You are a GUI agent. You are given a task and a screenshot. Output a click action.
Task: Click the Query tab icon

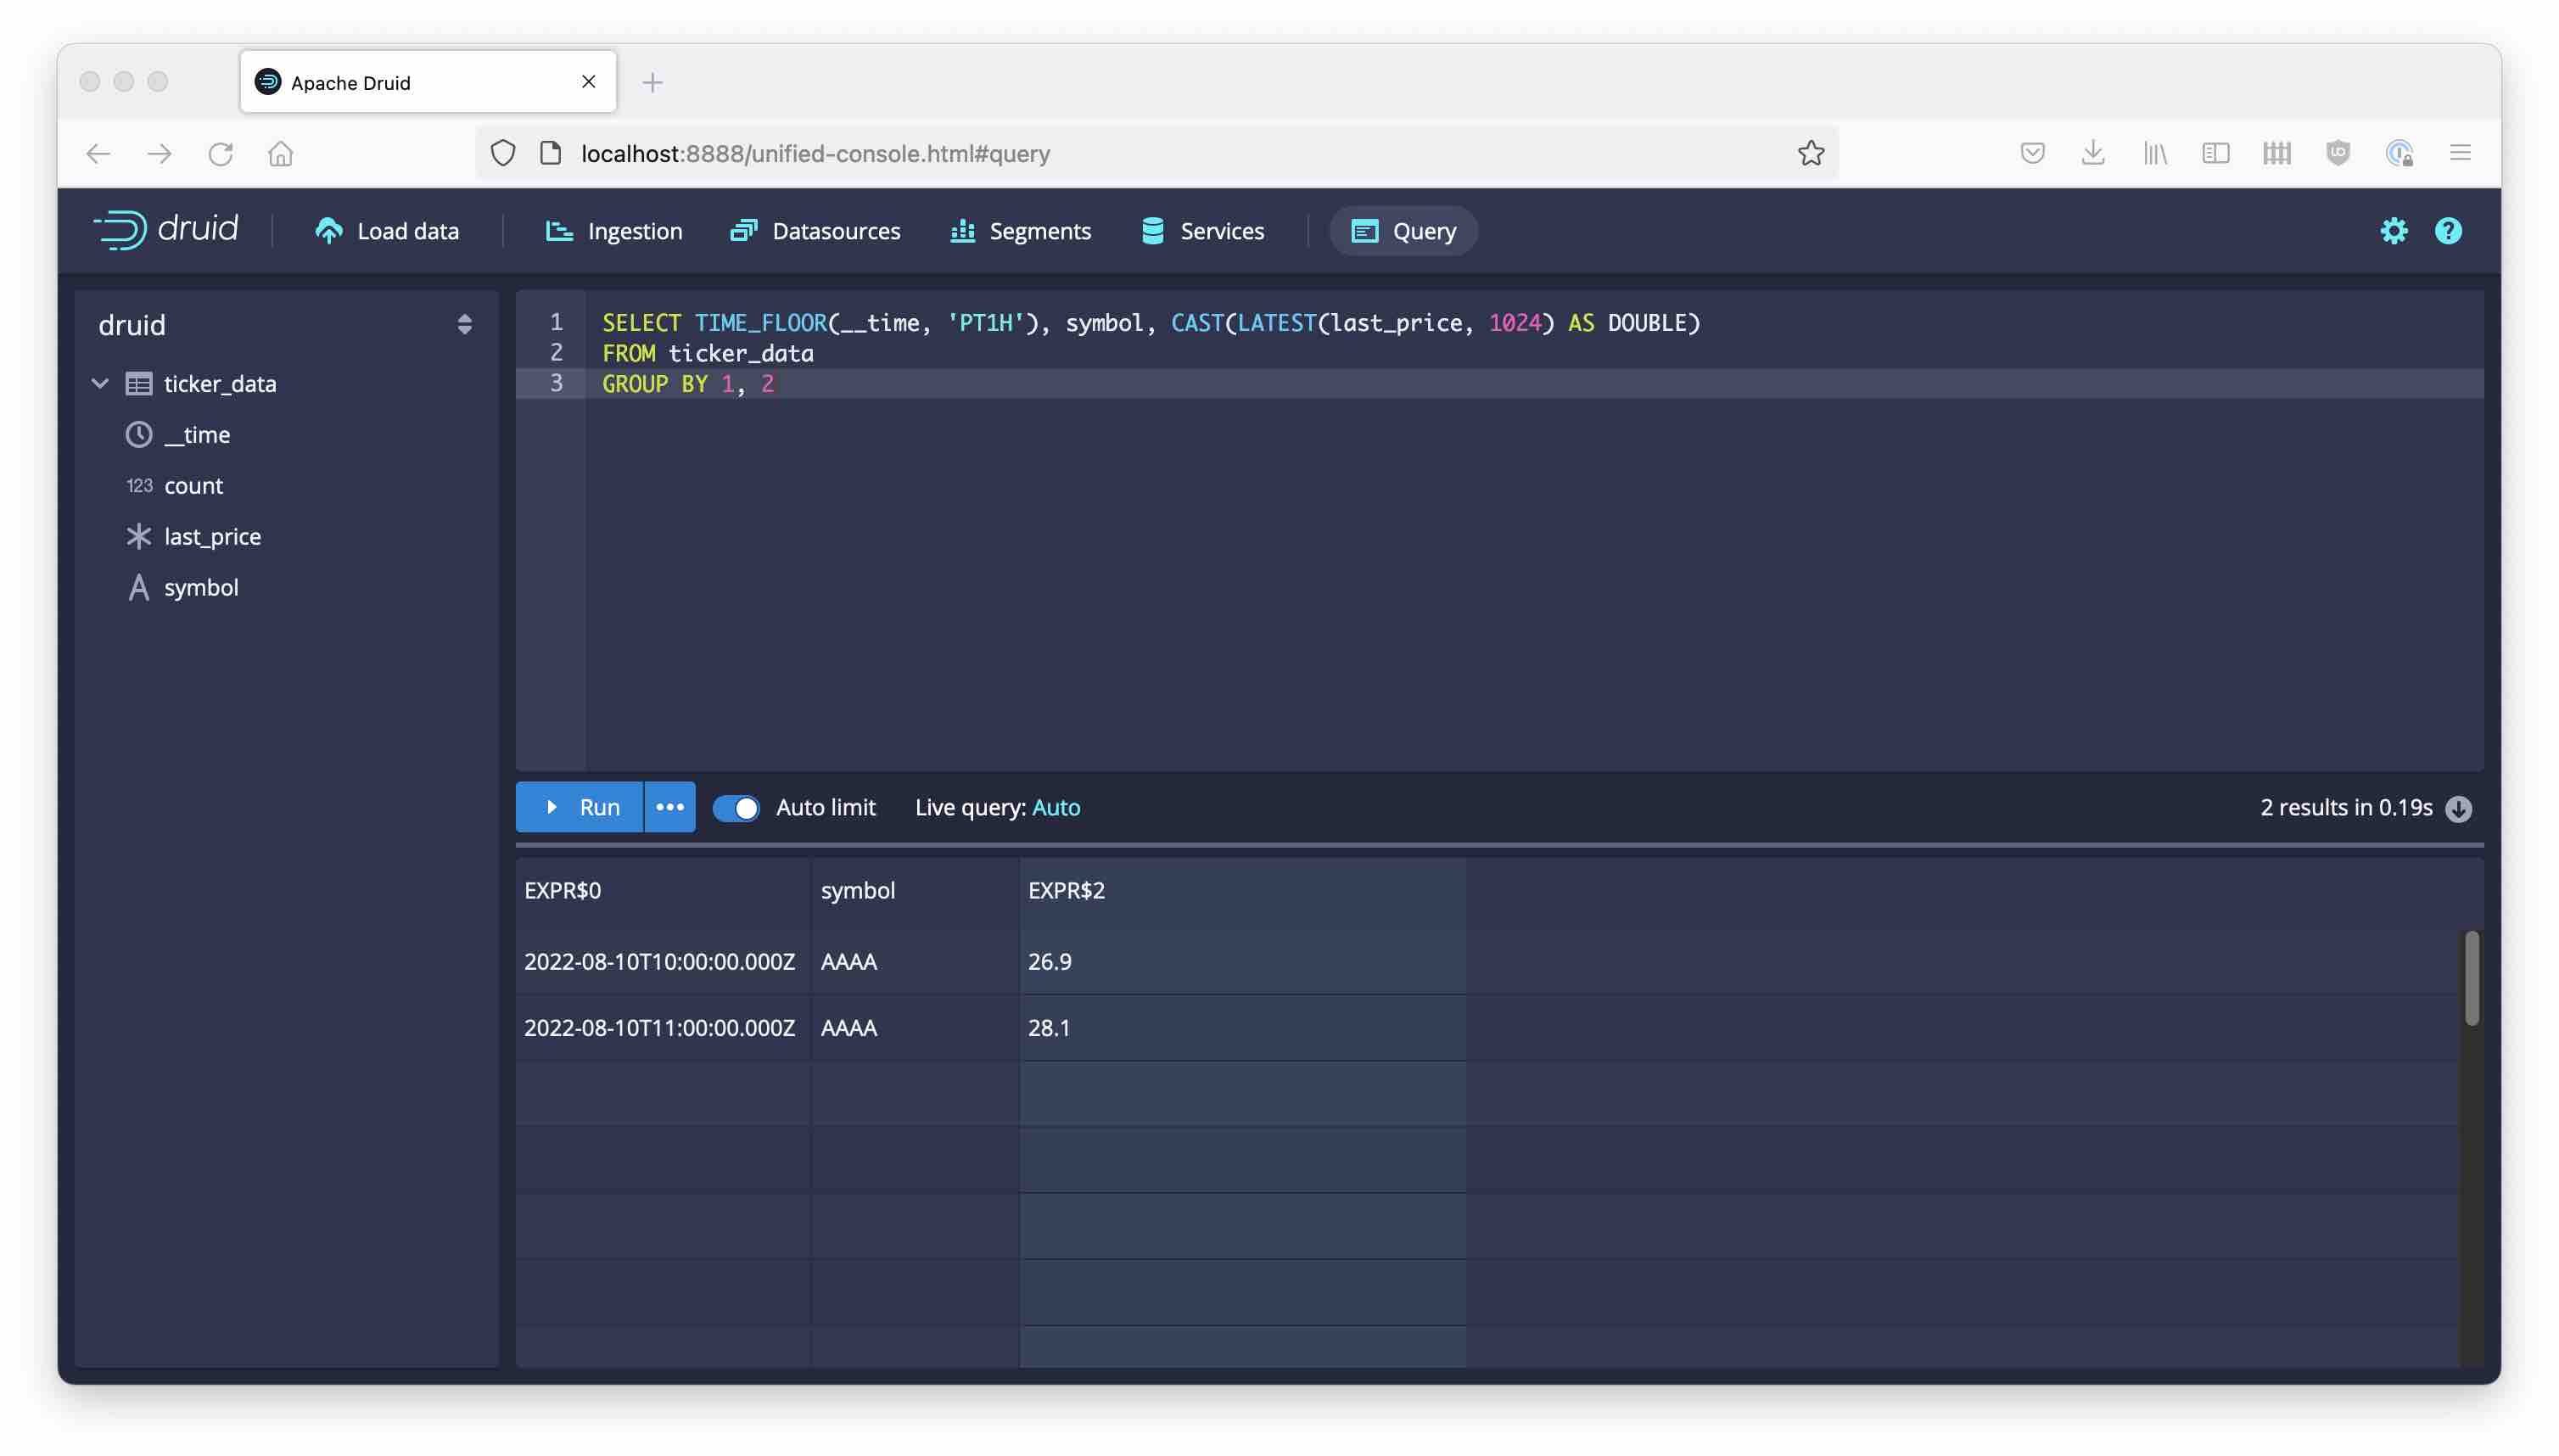tap(1363, 228)
